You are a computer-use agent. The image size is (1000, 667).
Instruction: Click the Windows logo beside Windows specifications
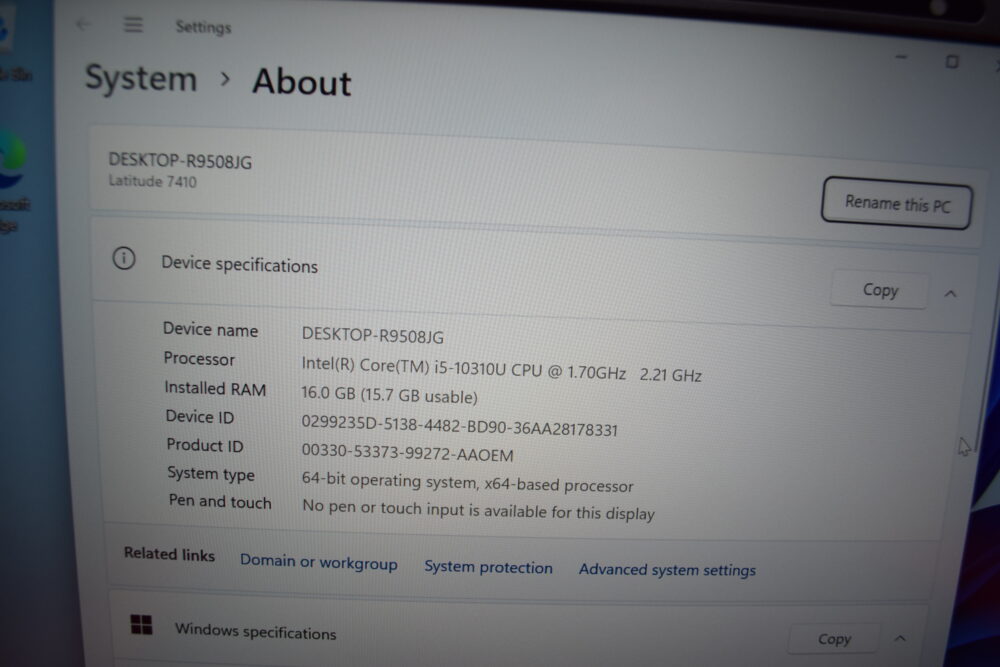pos(141,624)
